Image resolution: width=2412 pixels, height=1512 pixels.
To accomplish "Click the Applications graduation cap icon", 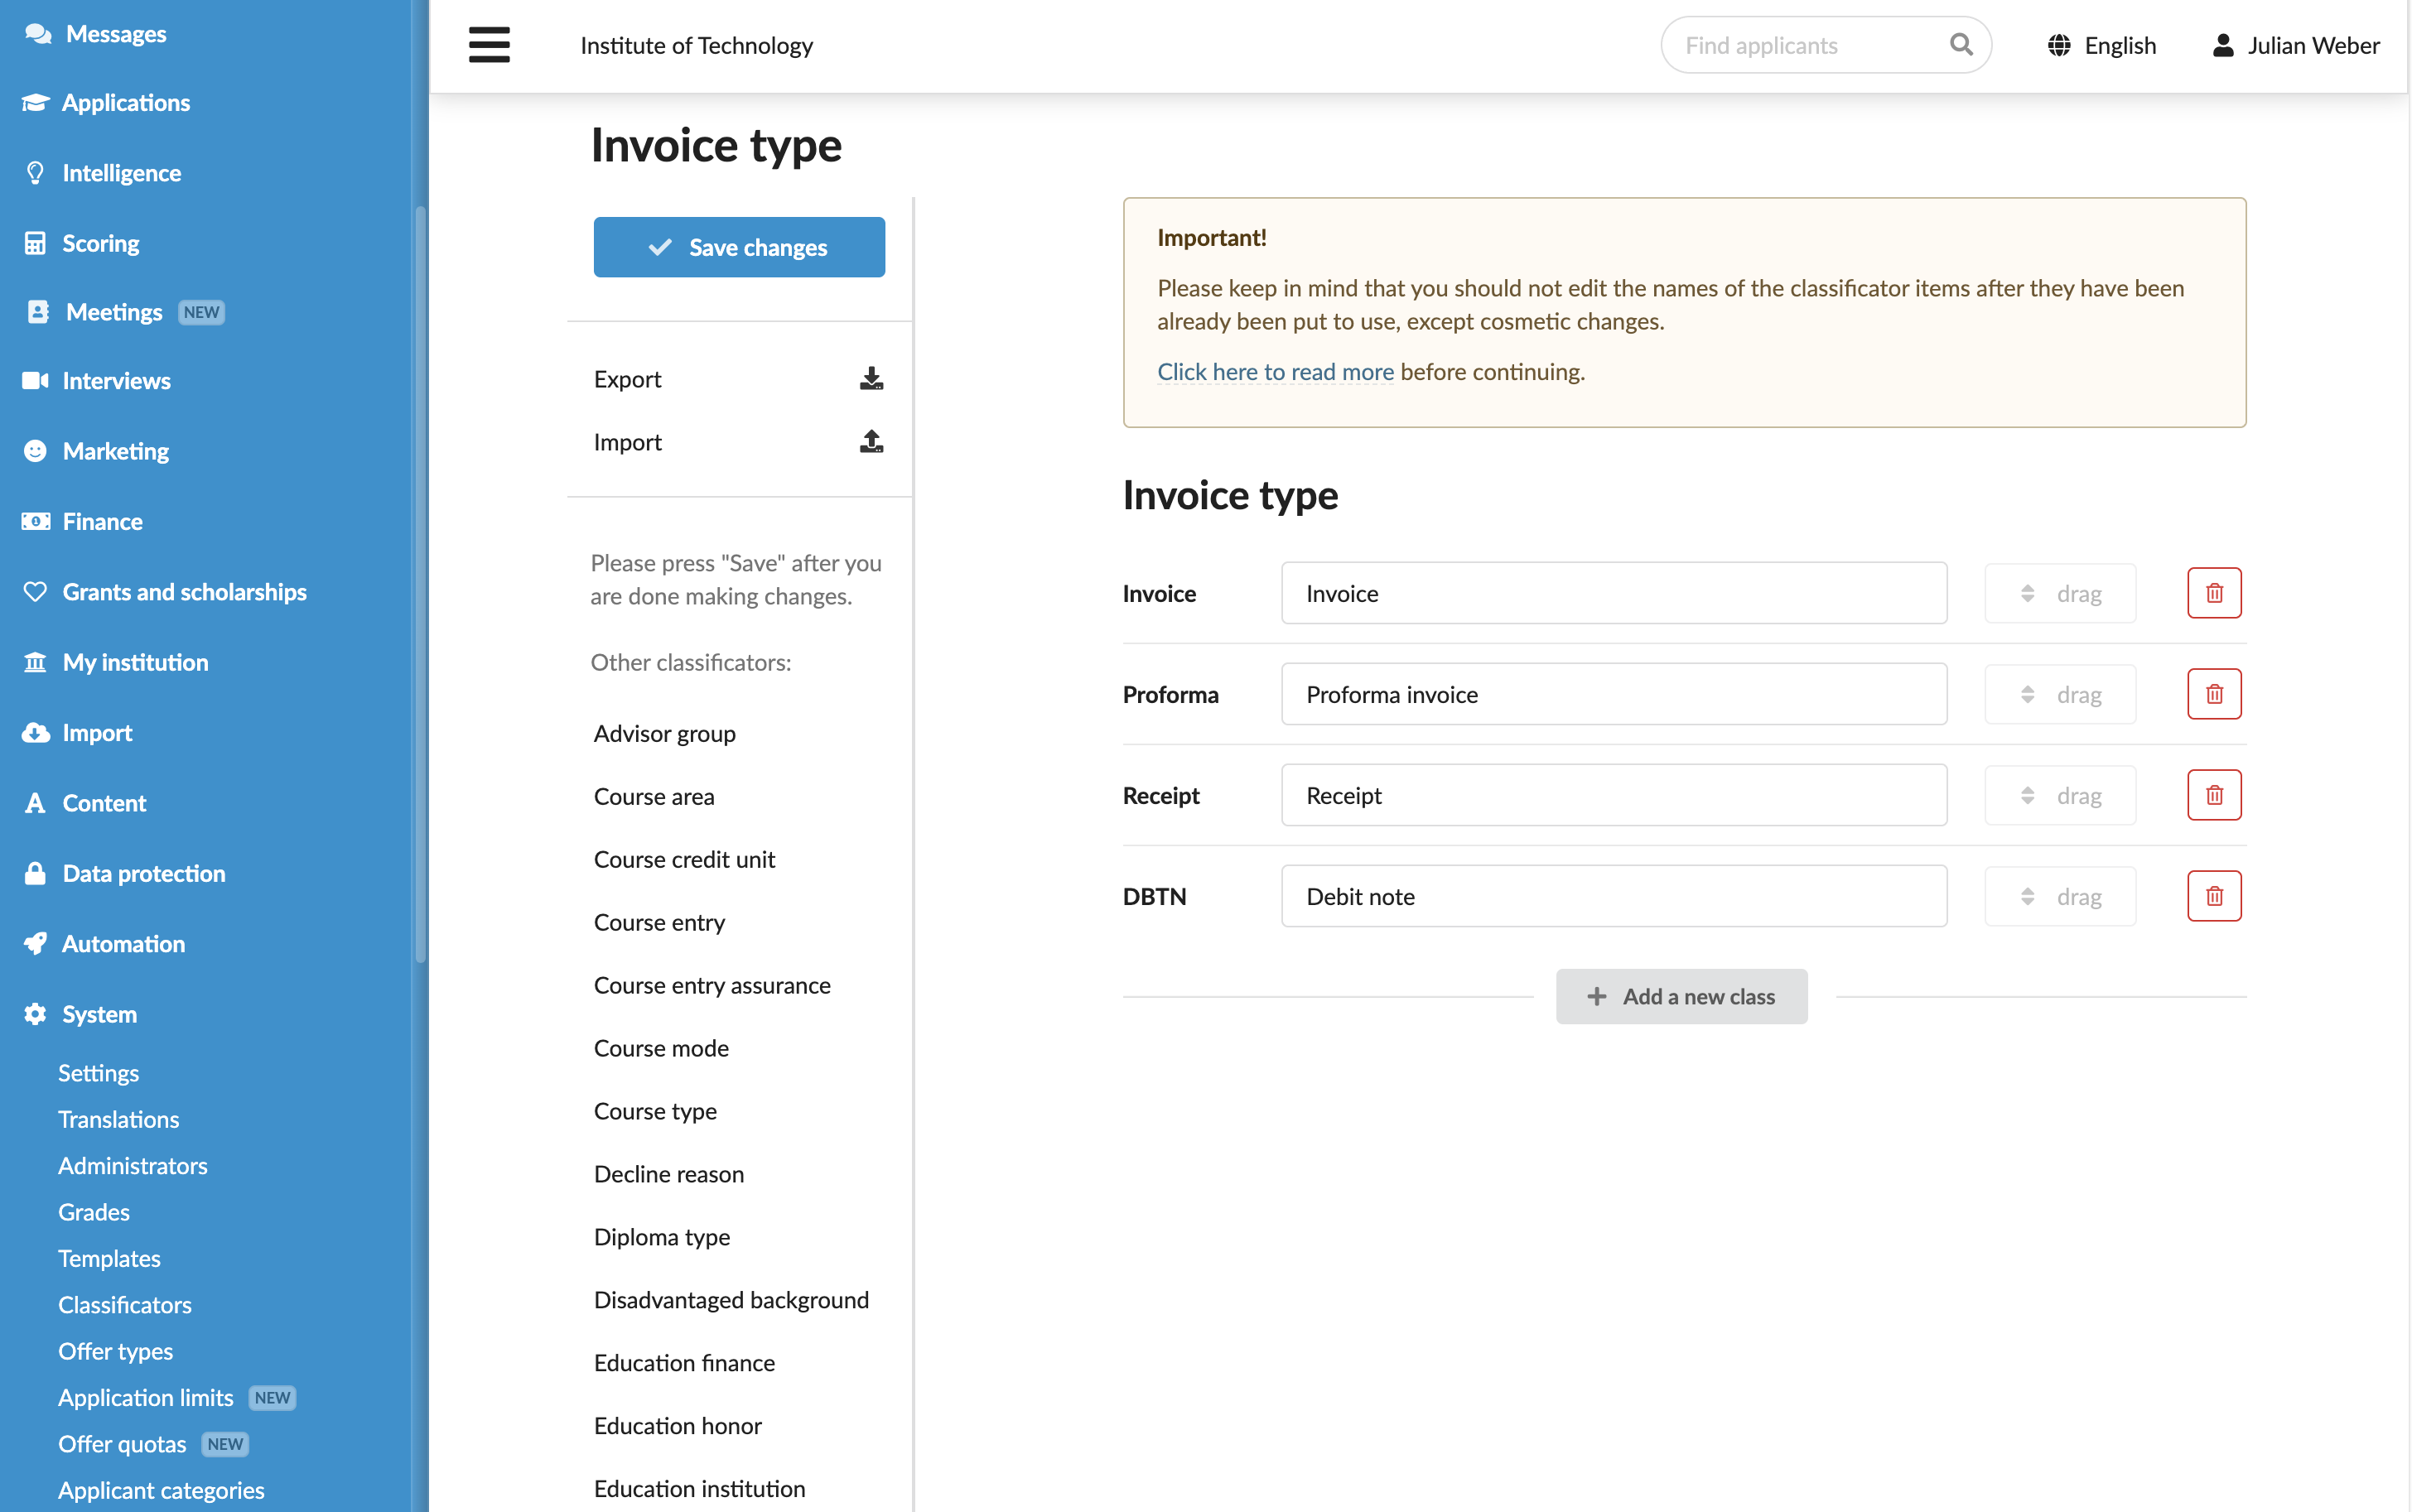I will tap(36, 102).
